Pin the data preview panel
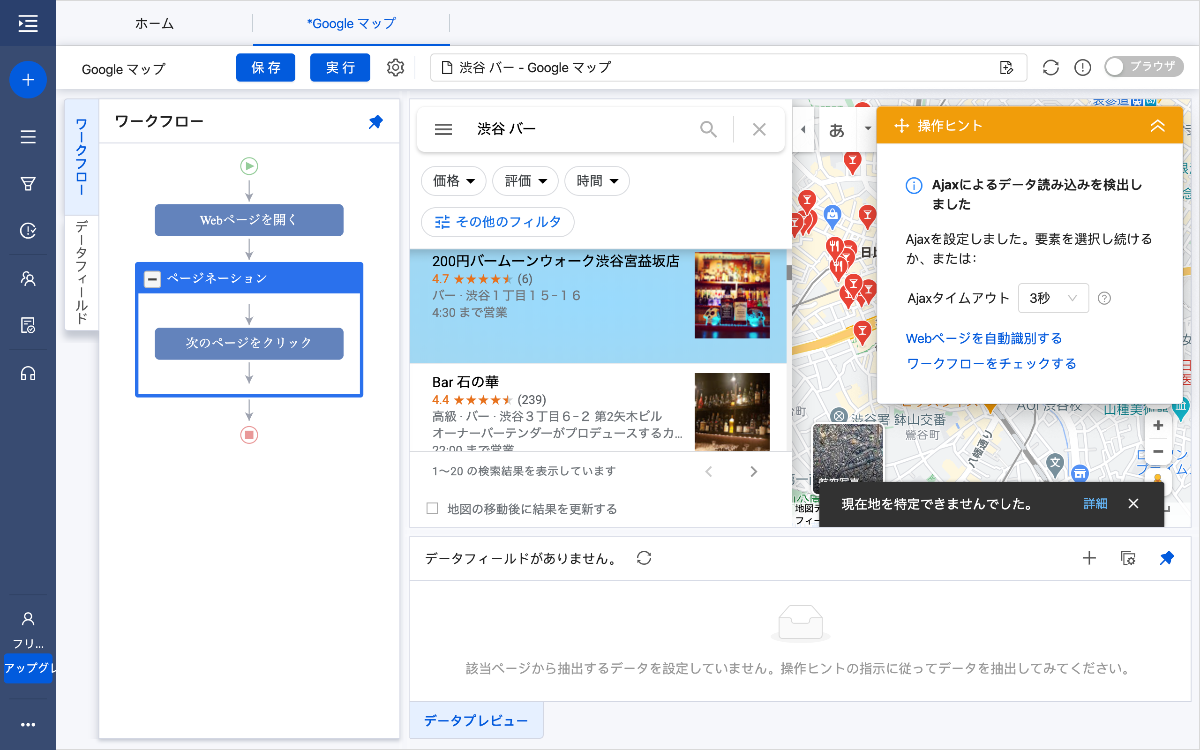1200x750 pixels. point(1166,558)
